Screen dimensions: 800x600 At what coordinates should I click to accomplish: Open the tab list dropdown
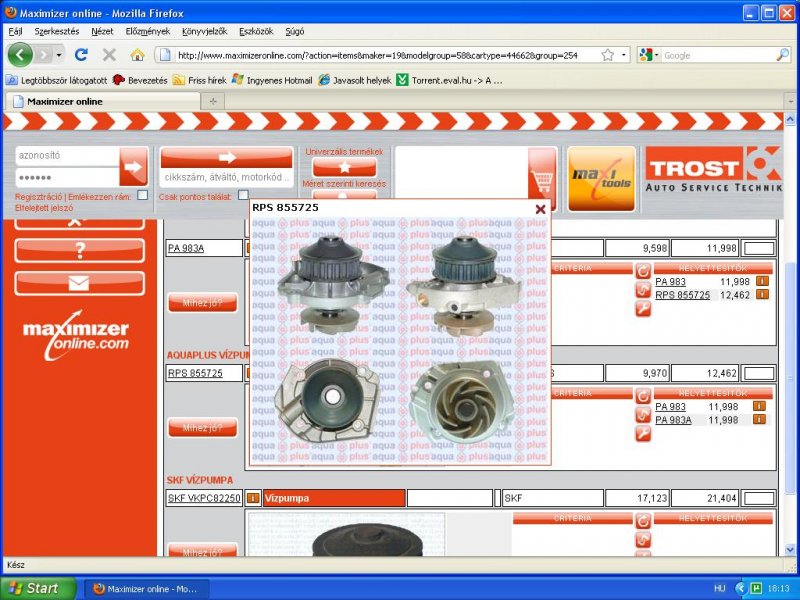pos(790,102)
